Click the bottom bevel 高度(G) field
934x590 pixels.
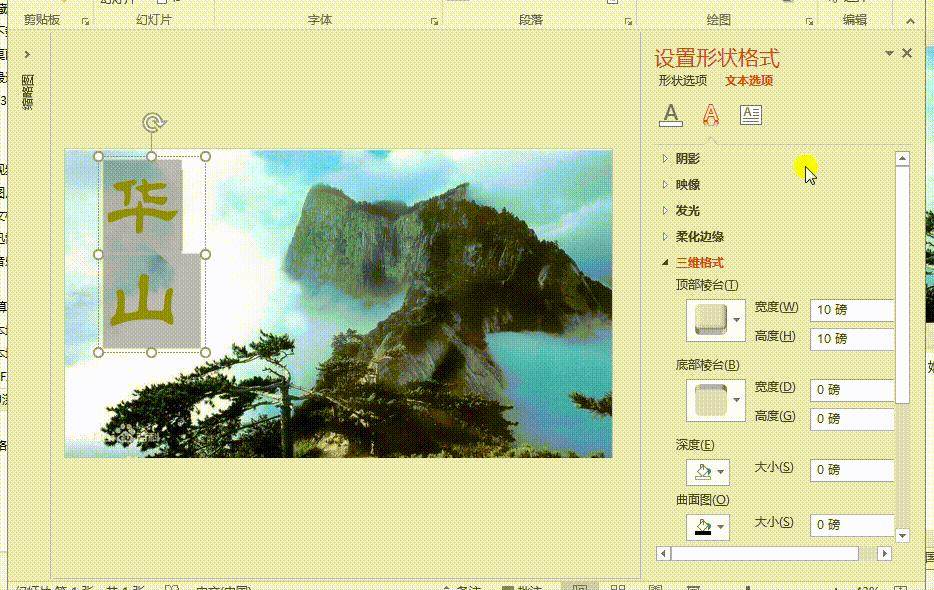(x=852, y=419)
